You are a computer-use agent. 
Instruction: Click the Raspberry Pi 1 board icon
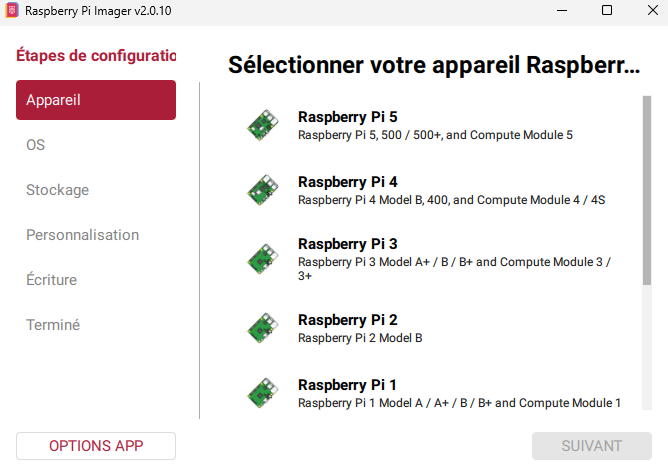click(263, 393)
